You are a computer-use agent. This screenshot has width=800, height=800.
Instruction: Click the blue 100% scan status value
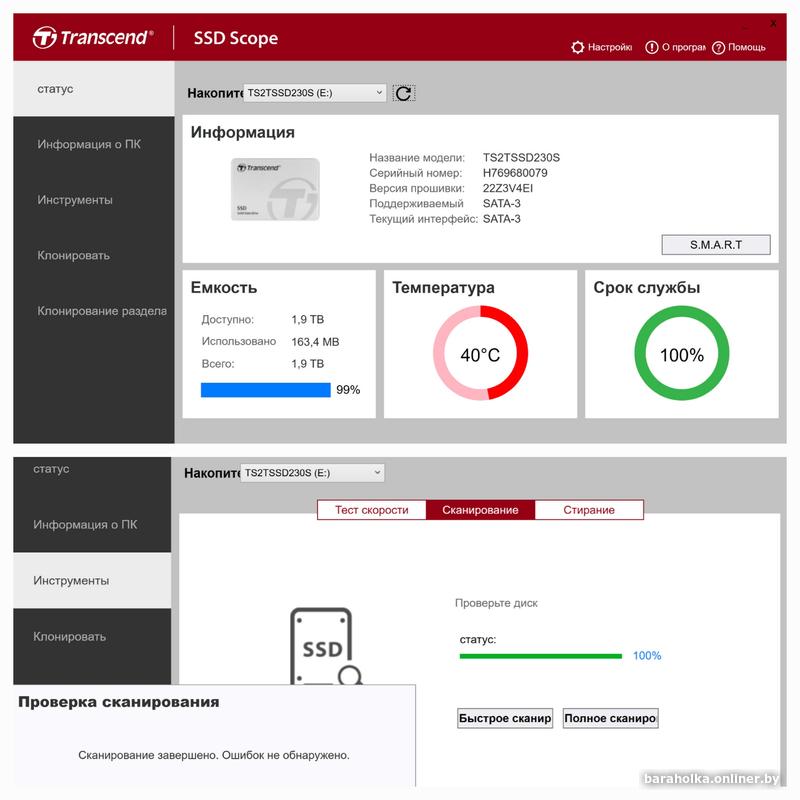pyautogui.click(x=647, y=656)
